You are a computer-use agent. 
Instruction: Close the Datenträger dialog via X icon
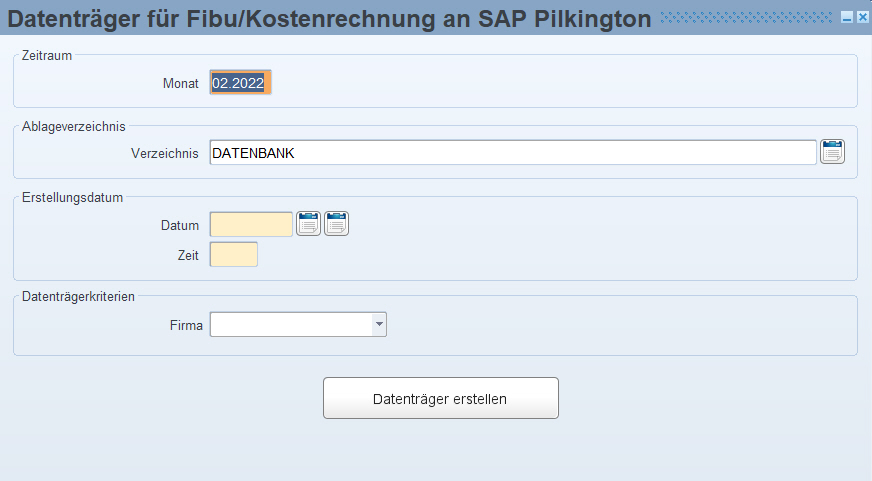tap(863, 18)
